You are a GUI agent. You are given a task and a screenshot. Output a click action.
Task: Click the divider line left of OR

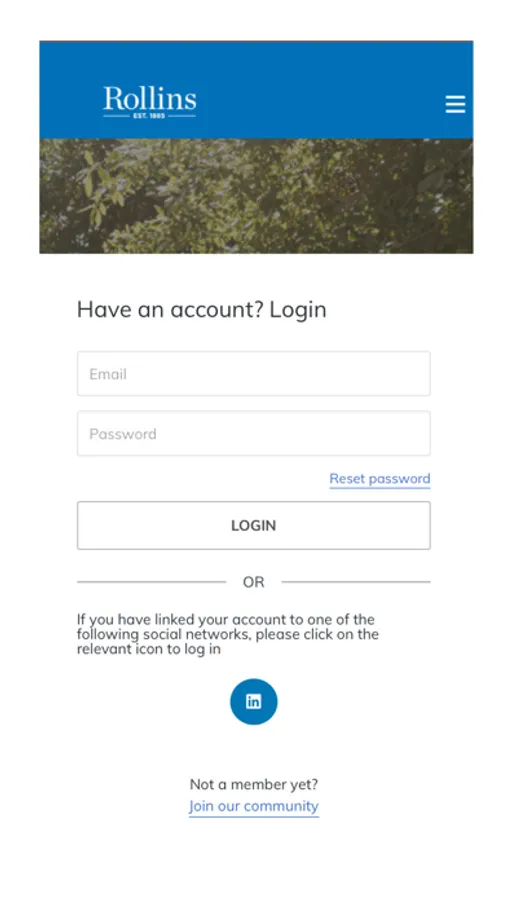click(152, 582)
